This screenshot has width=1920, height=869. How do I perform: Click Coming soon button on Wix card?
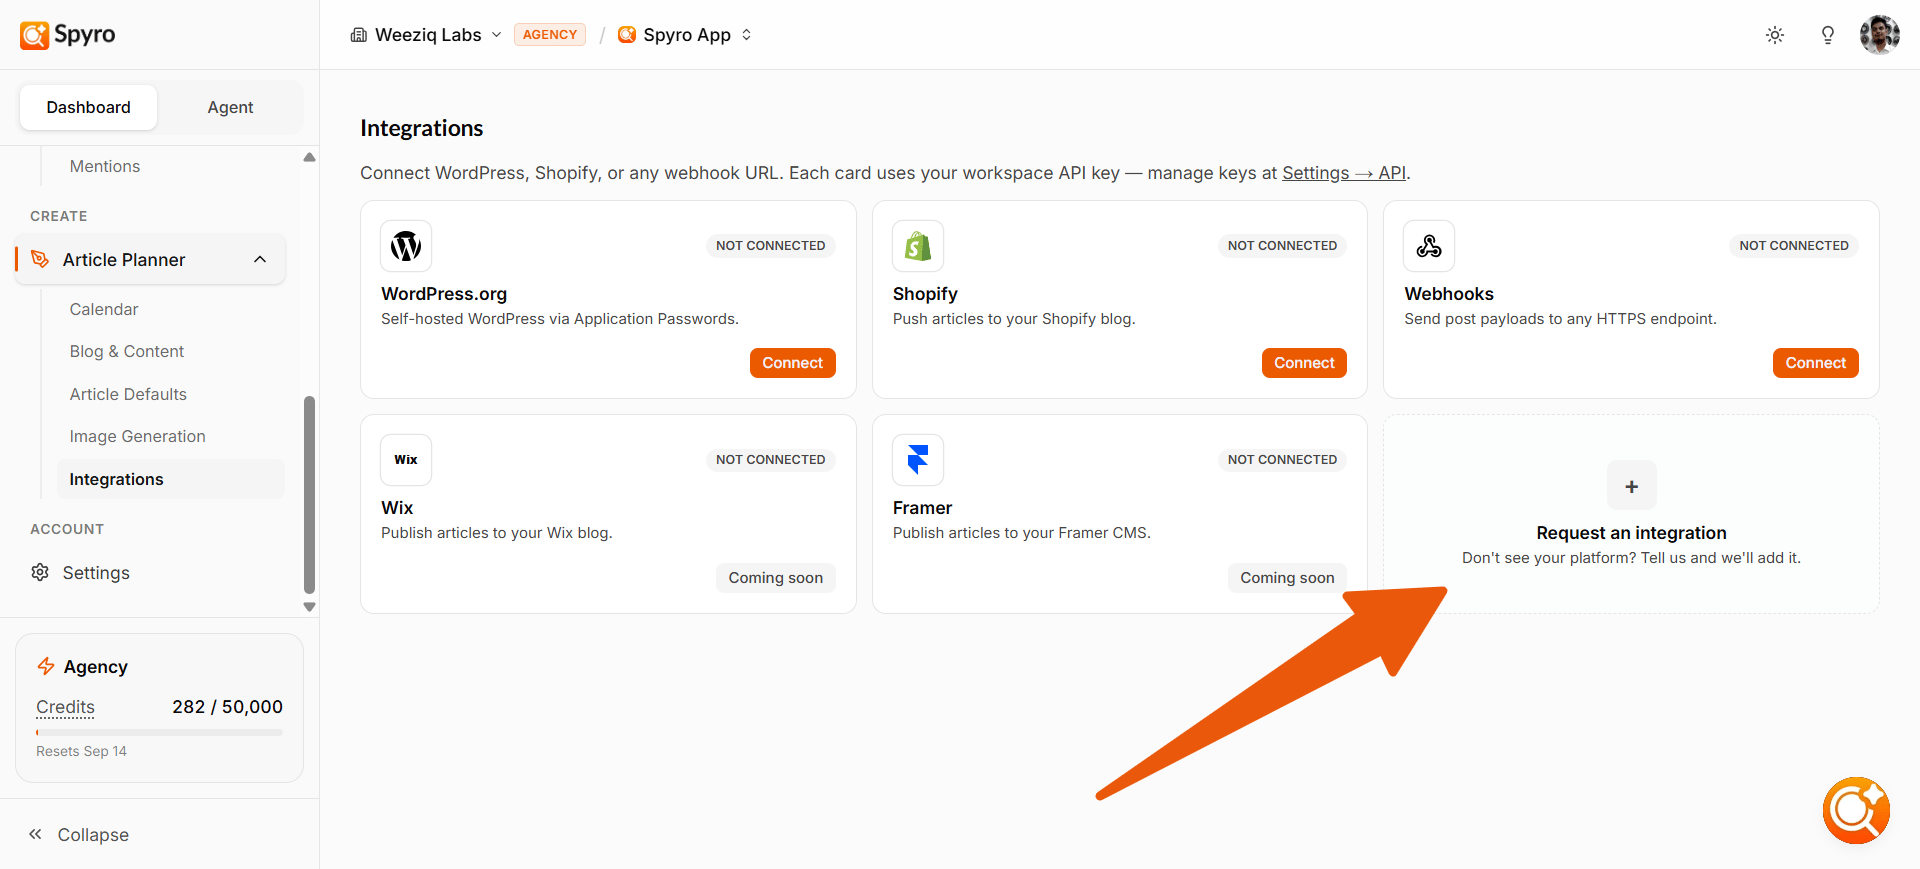pos(776,578)
